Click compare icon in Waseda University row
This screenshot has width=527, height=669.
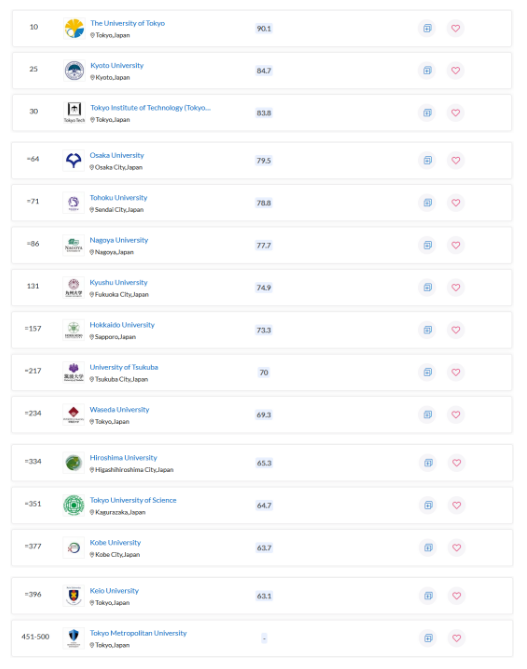[427, 414]
